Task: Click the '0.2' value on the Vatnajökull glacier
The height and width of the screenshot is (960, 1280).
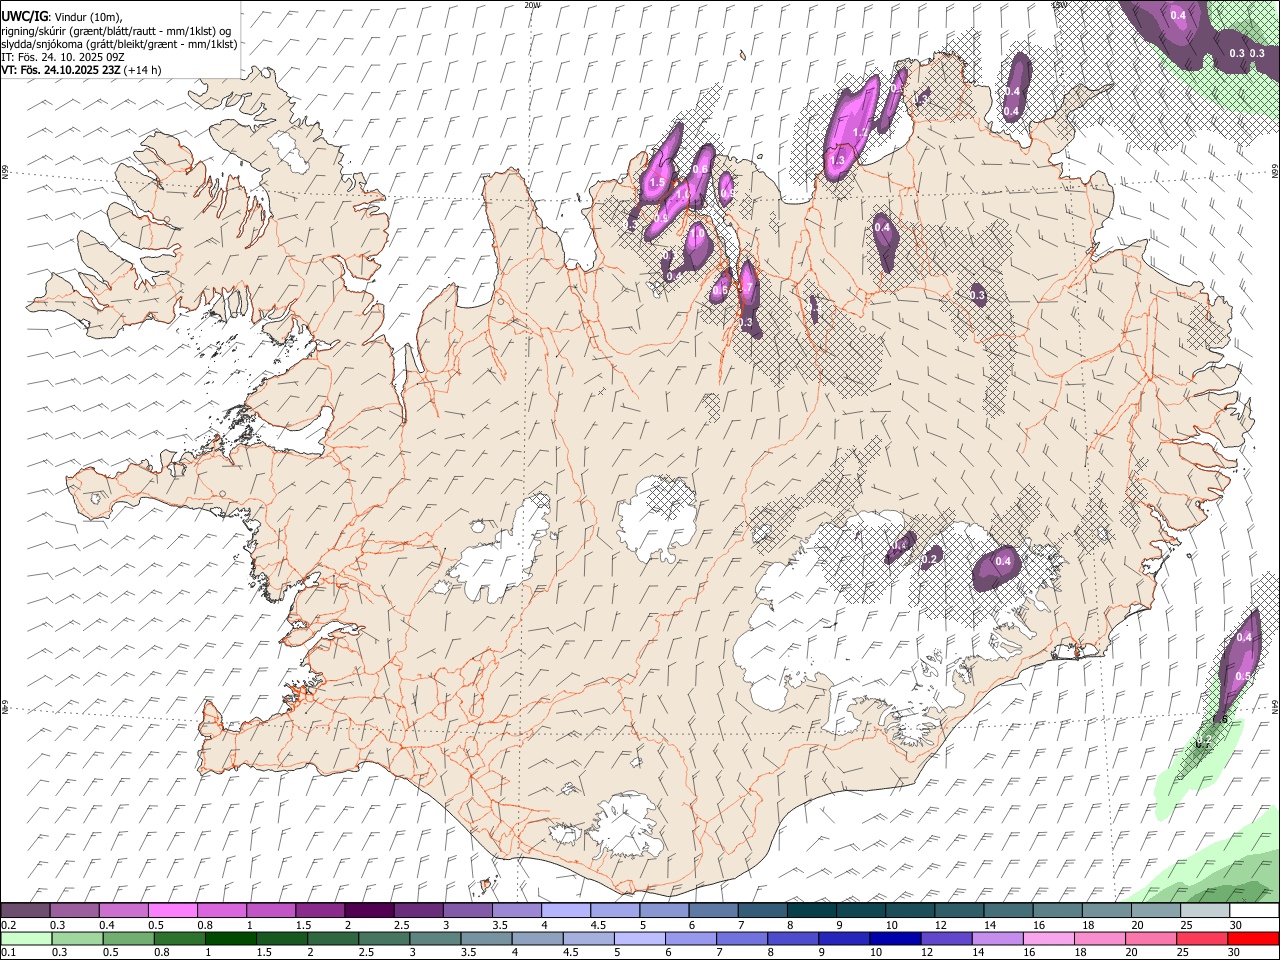Action: click(931, 559)
